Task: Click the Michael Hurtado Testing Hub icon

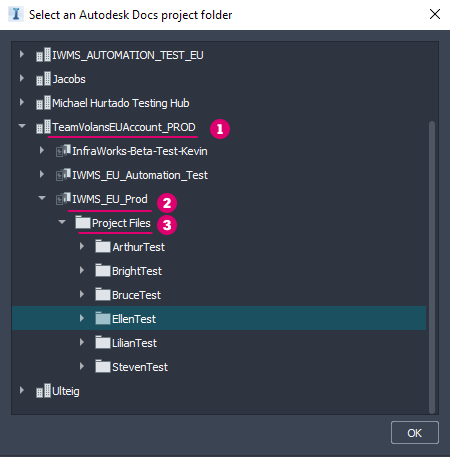Action: [43, 103]
